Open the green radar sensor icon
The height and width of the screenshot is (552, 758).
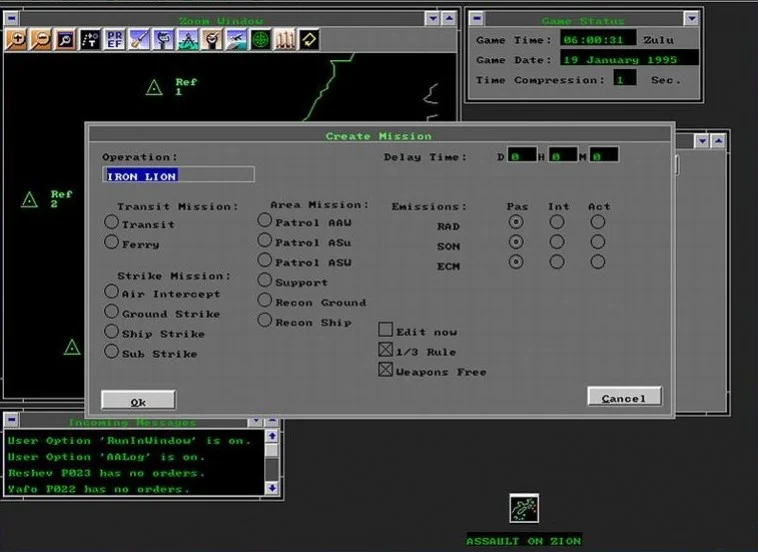click(x=261, y=39)
